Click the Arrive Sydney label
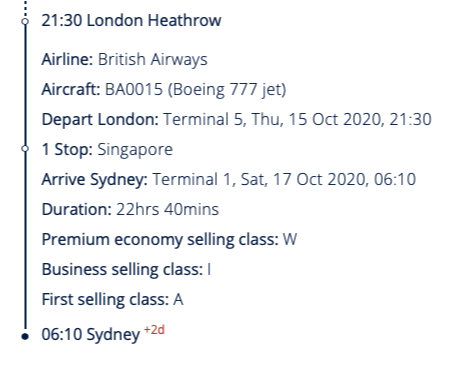450x365 pixels. pyautogui.click(x=95, y=179)
